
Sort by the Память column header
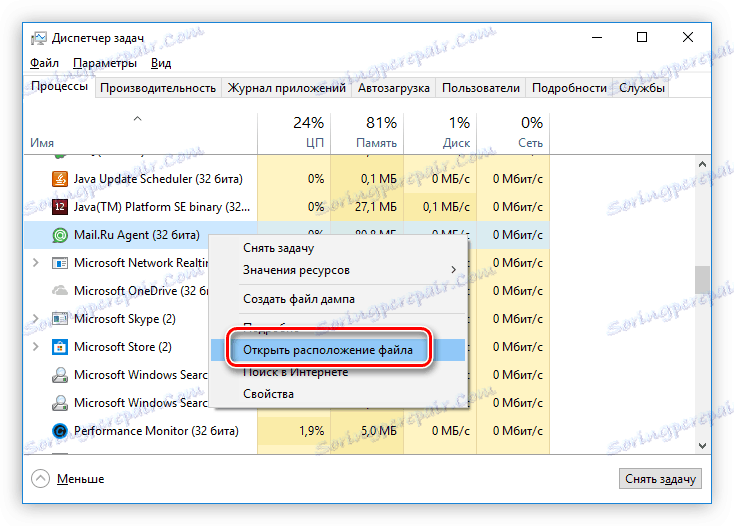367,133
